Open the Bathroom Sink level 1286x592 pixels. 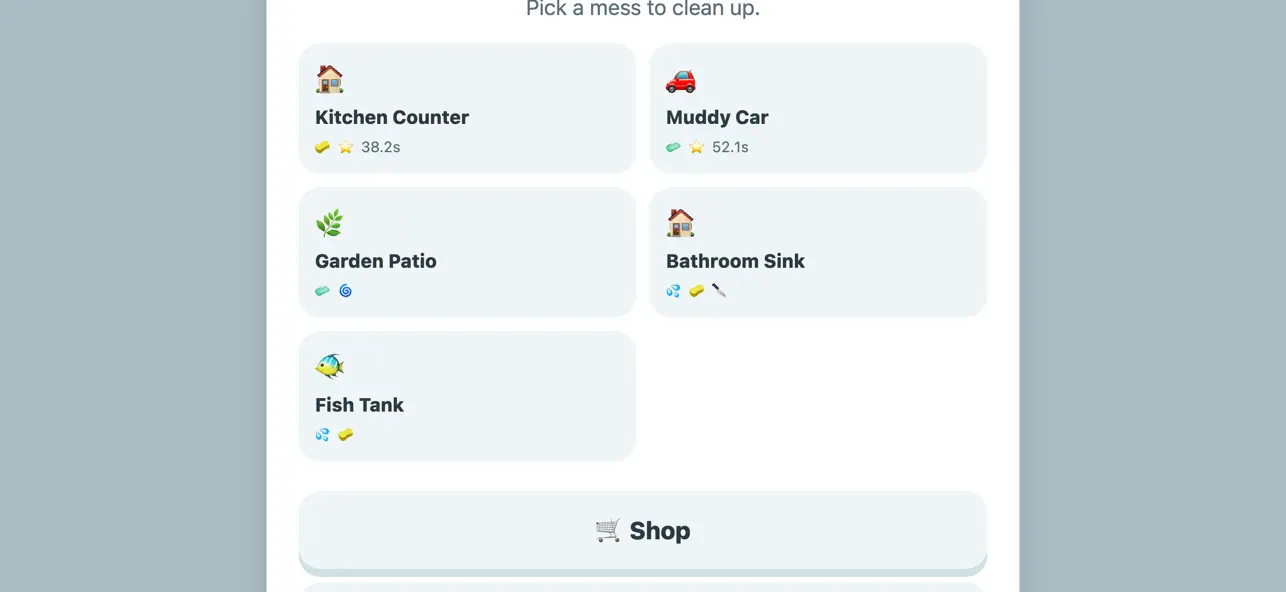click(x=818, y=252)
